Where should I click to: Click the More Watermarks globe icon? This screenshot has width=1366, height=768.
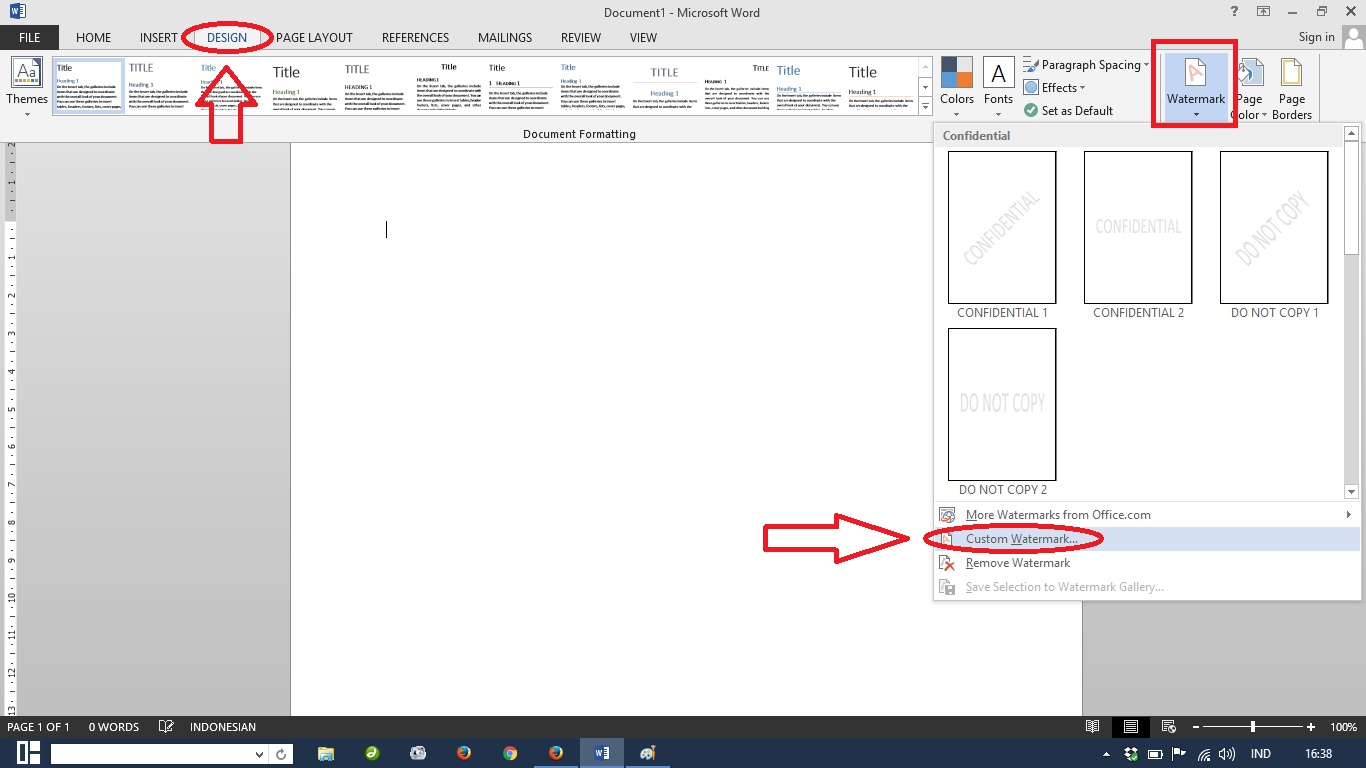coord(947,515)
